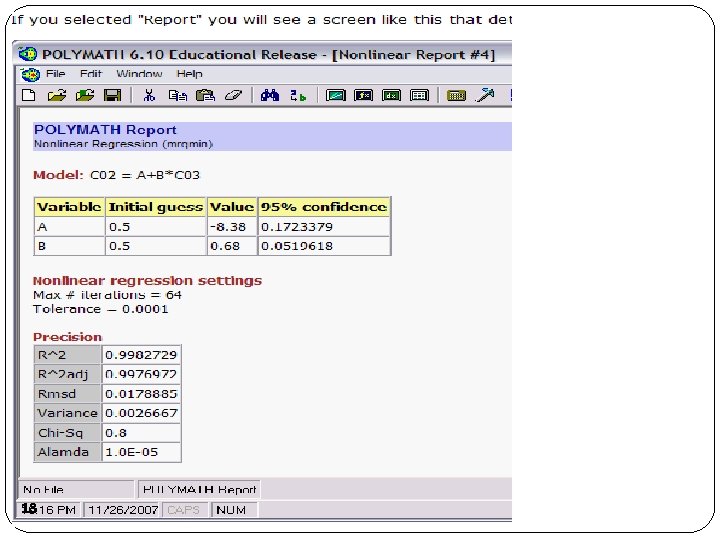Click the Variable column header
720x540 pixels.
[69, 207]
